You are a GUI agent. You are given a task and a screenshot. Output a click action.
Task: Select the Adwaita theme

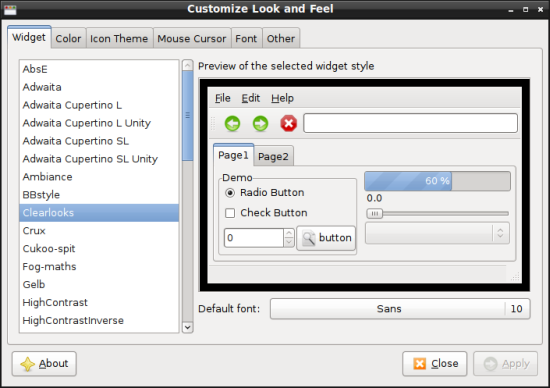click(99, 87)
